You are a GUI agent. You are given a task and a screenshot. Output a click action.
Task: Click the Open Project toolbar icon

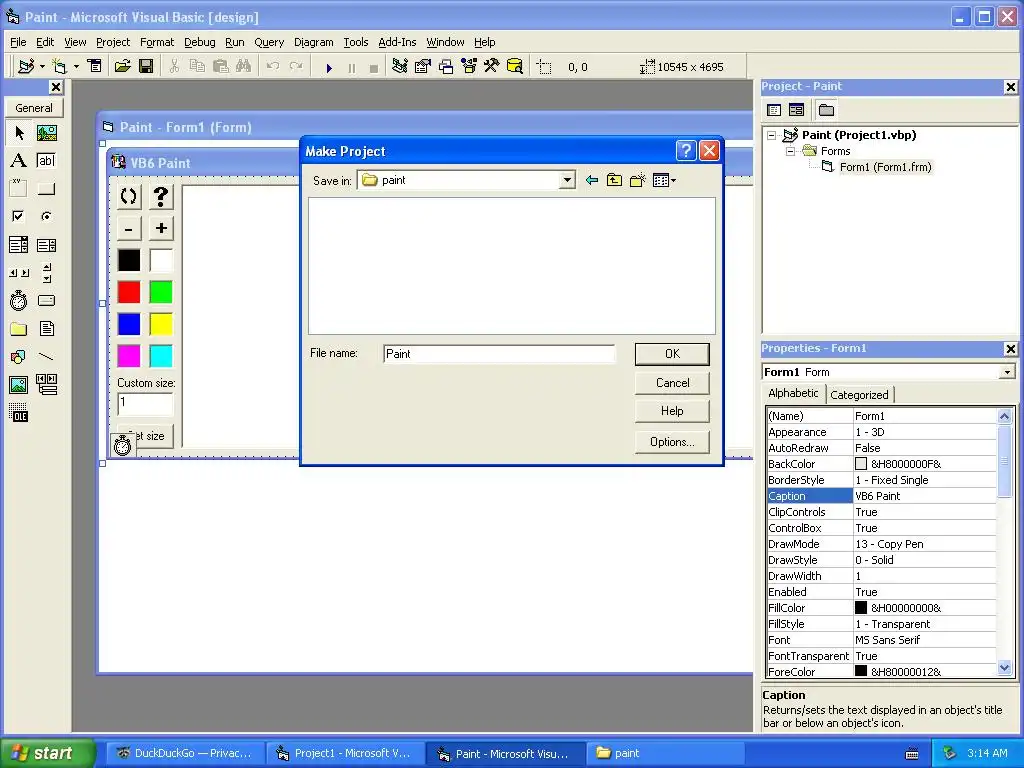pyautogui.click(x=122, y=67)
